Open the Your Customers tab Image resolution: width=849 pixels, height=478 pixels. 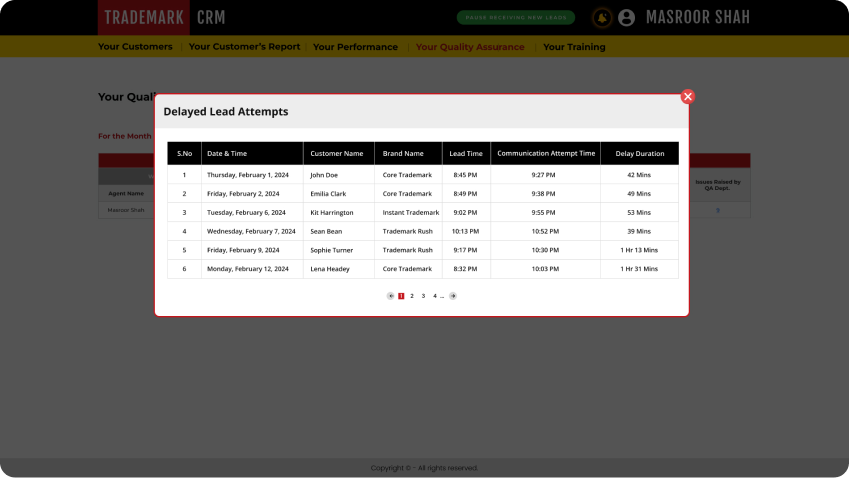point(135,47)
